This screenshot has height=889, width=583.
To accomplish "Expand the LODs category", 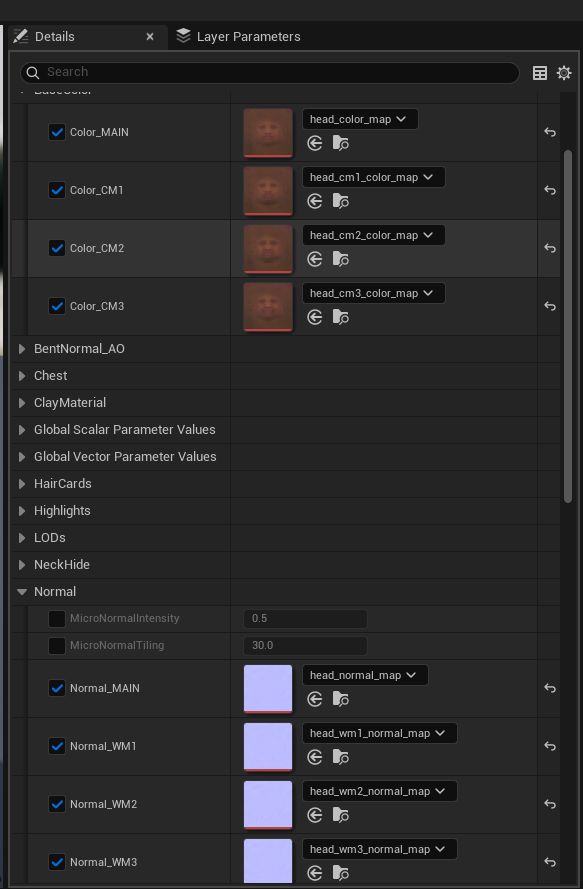I will [22, 537].
